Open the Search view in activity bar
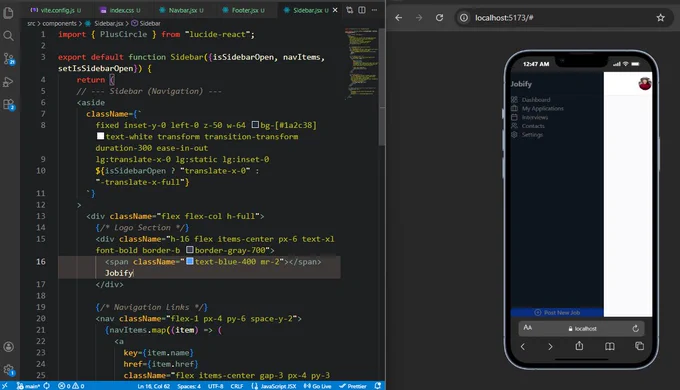This screenshot has height=390, width=680. click(x=8, y=36)
